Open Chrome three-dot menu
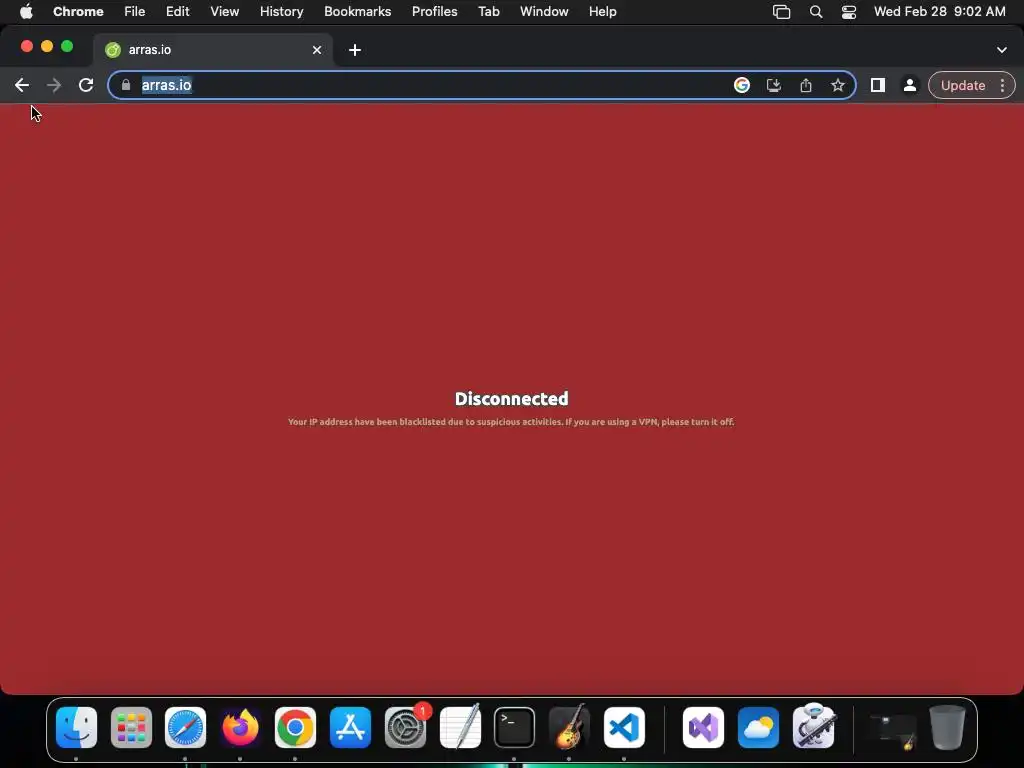 point(1002,86)
